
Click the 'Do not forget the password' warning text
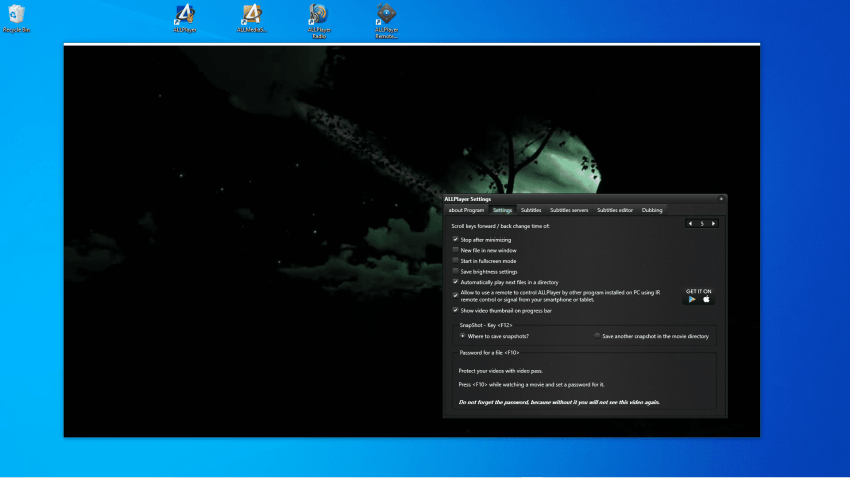(x=559, y=402)
